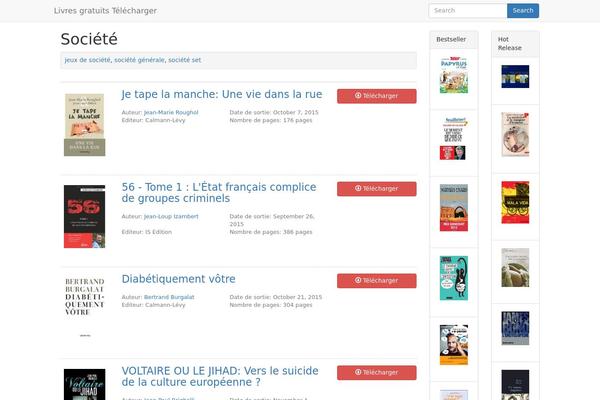Click Date de sortie: October 21, 2015 text

[276, 297]
